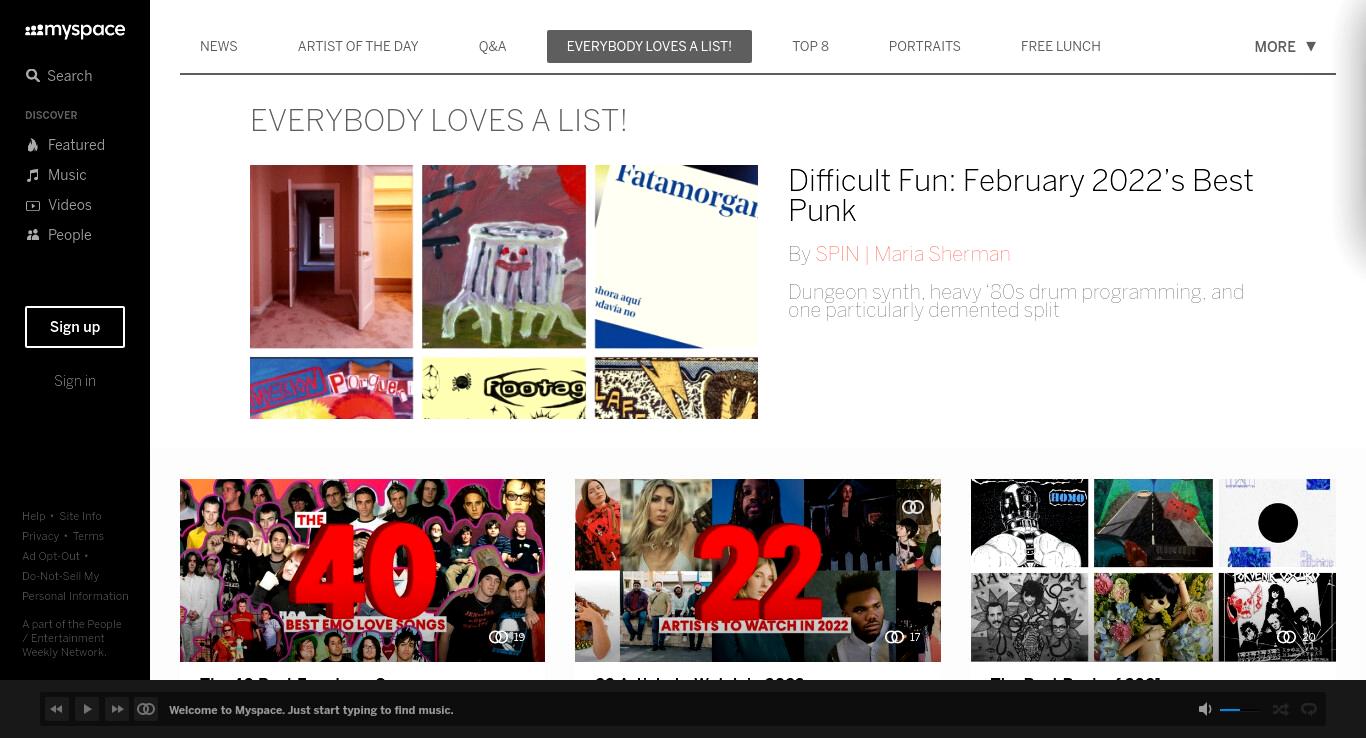Toggle shuffle in the player bar
Viewport: 1366px width, 738px height.
tap(1280, 709)
